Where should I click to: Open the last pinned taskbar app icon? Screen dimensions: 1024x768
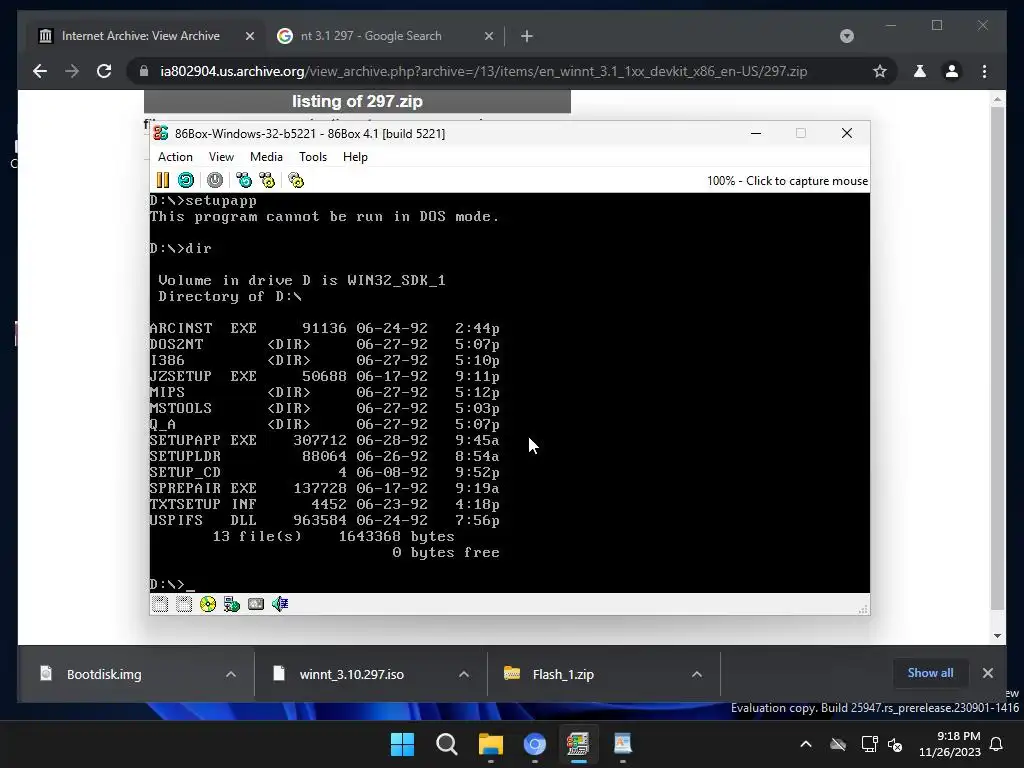[x=622, y=744]
